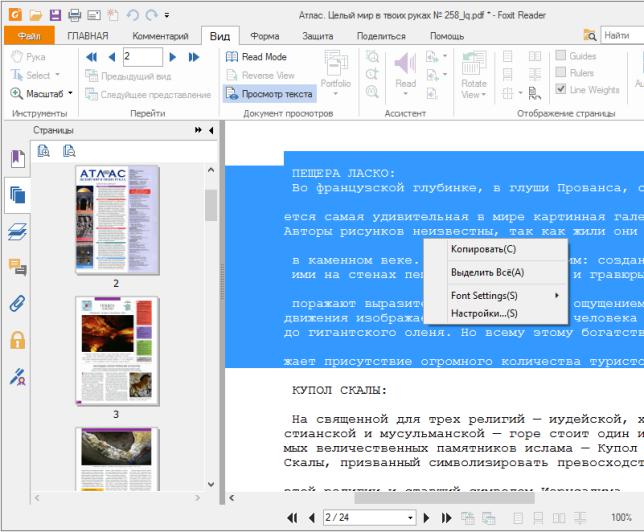Go to first page in status bar

click(x=292, y=518)
